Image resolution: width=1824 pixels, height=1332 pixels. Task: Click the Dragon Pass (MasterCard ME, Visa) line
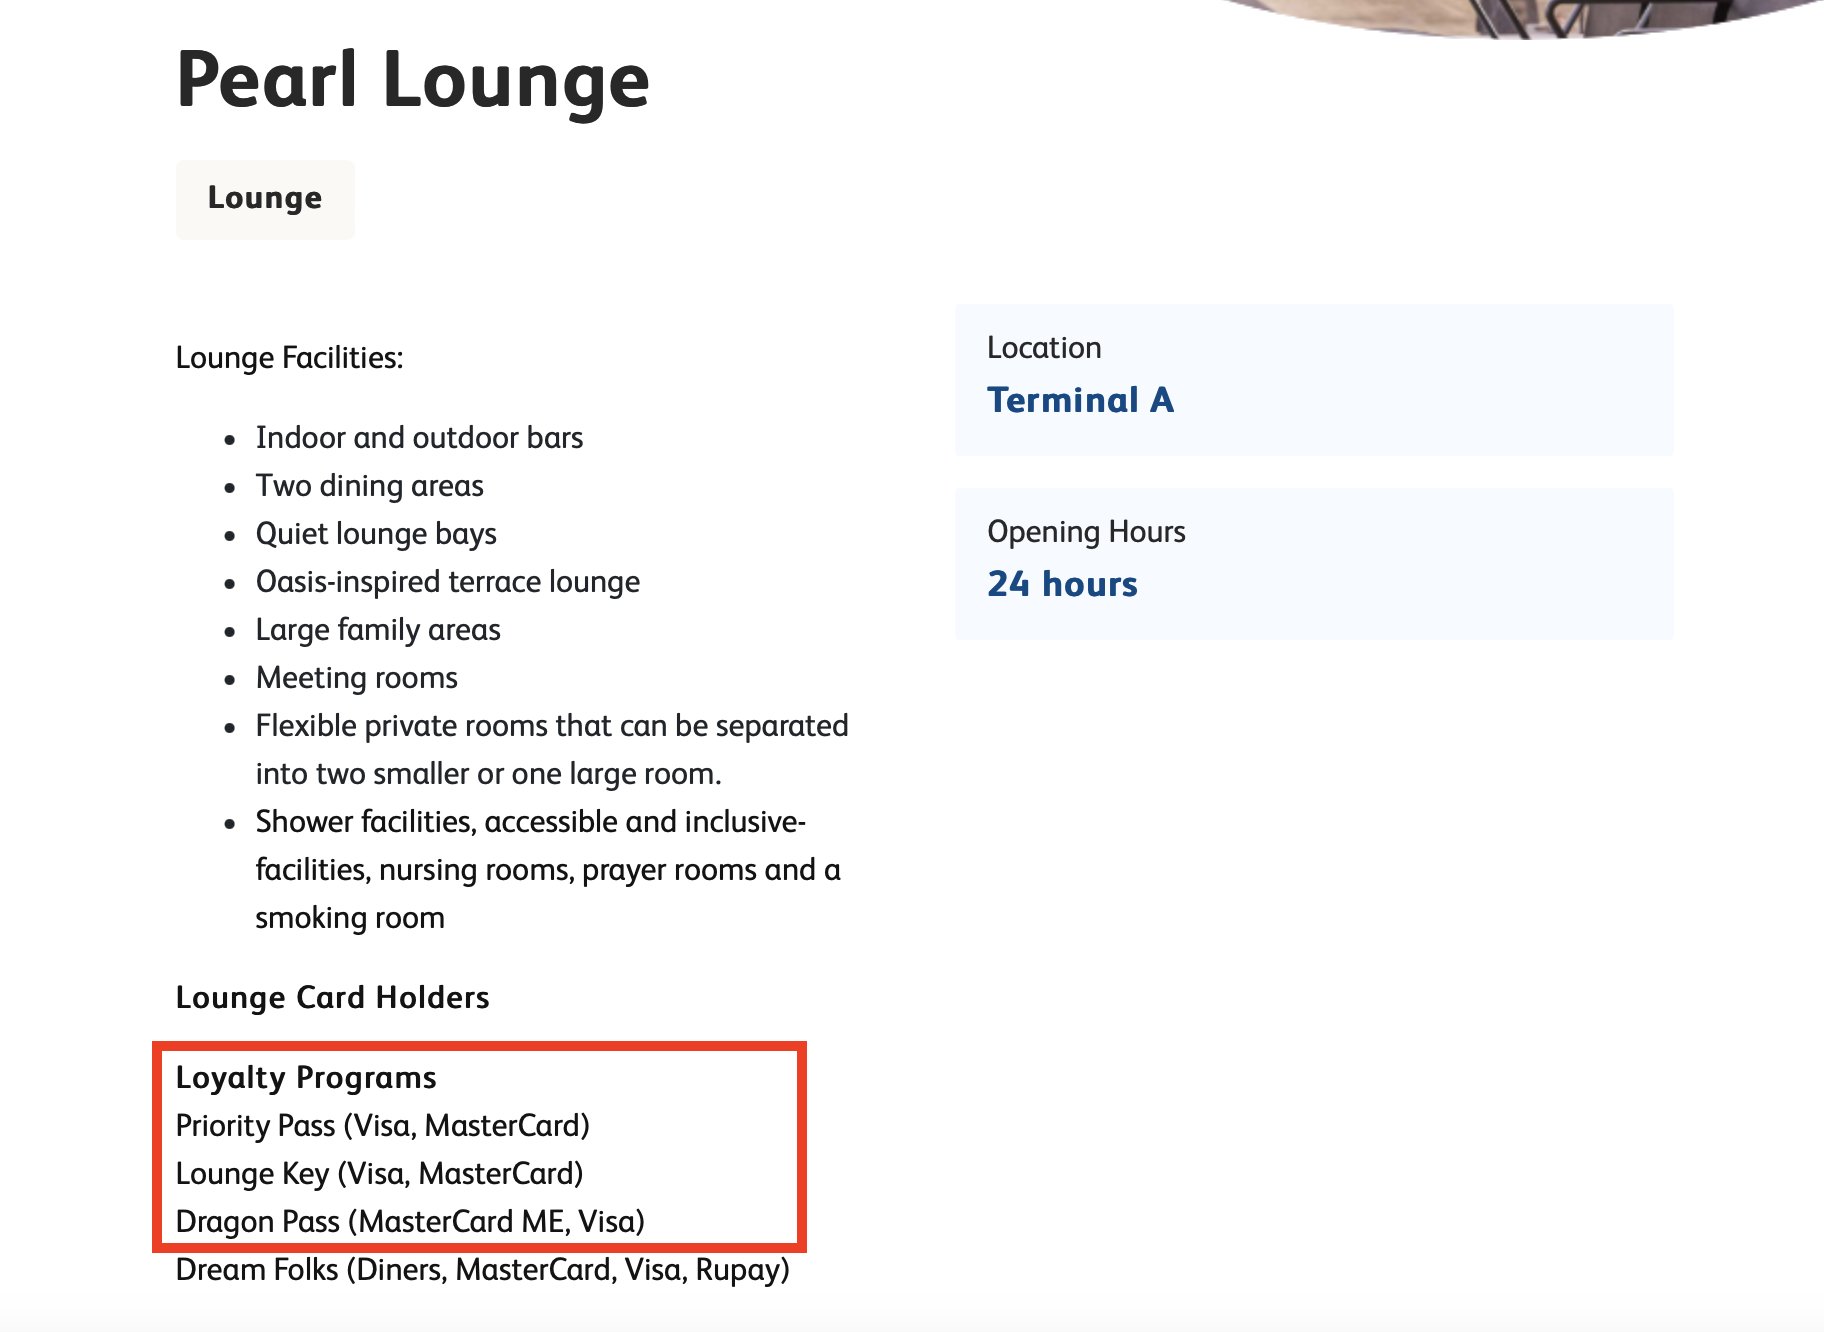(x=410, y=1222)
